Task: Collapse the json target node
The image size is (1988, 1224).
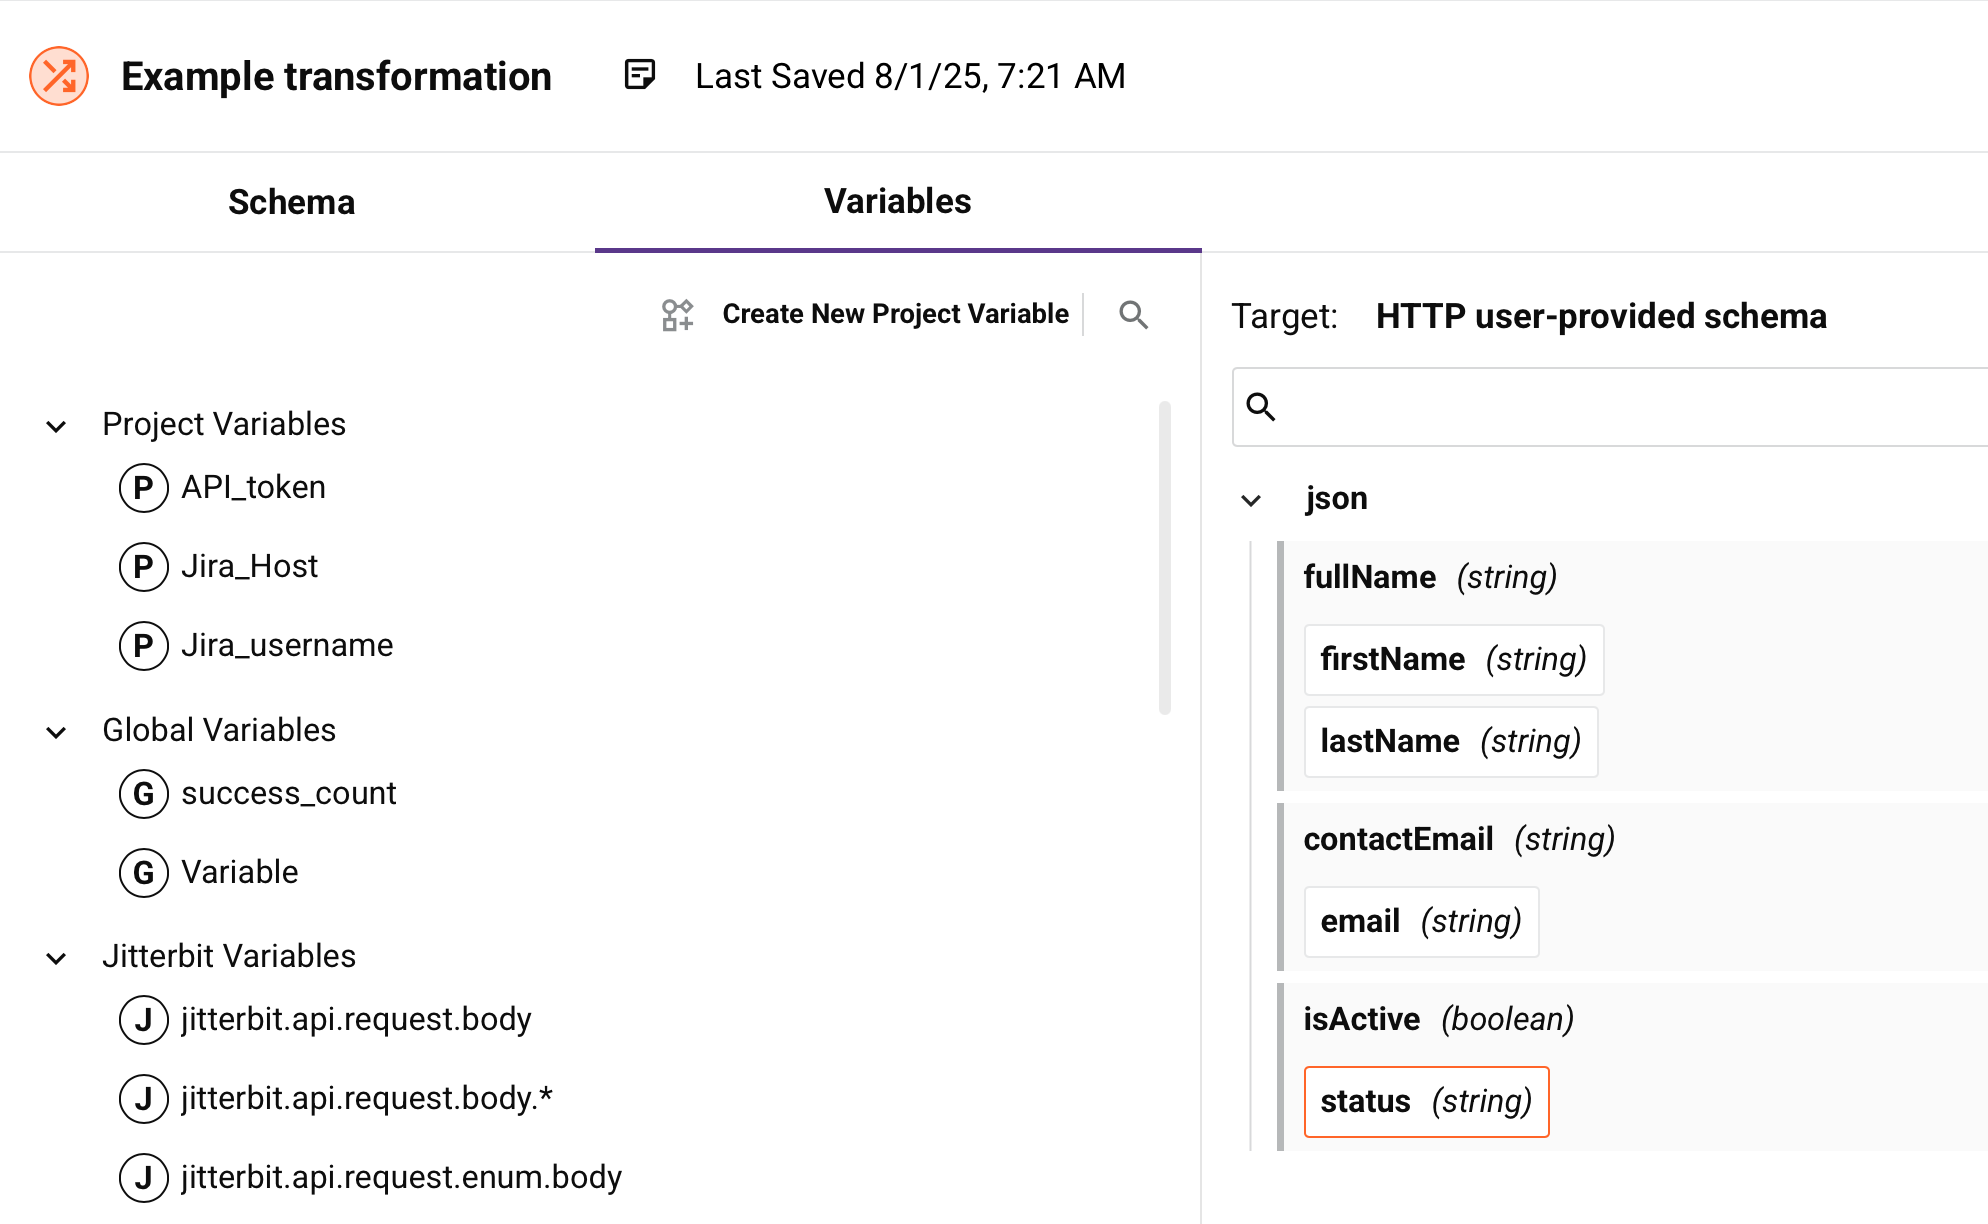Action: click(1251, 500)
